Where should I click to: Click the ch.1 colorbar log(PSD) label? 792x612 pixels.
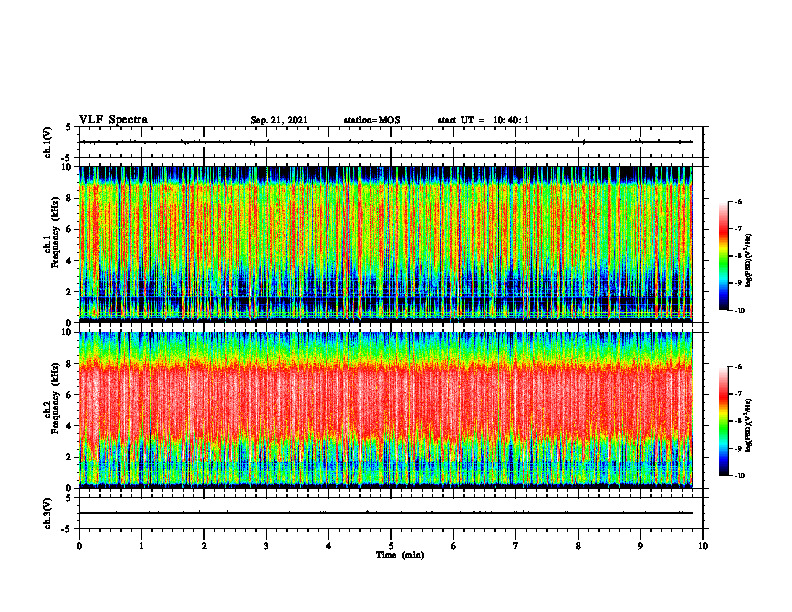pyautogui.click(x=749, y=260)
